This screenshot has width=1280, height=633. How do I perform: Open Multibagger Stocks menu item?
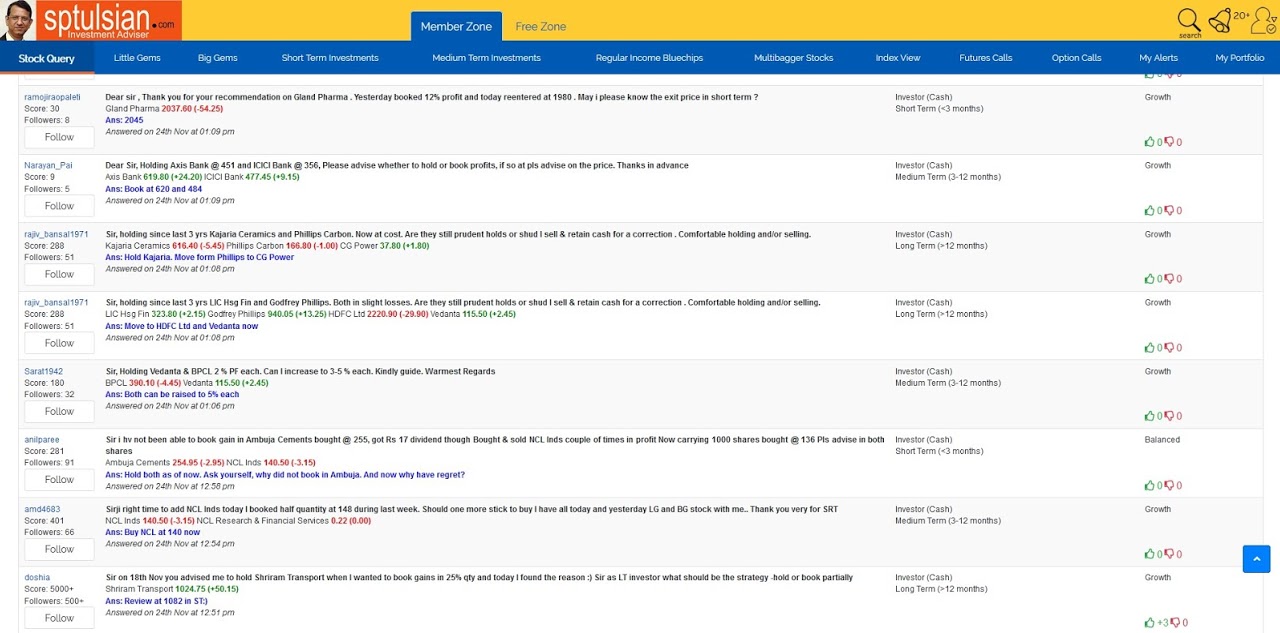click(793, 58)
